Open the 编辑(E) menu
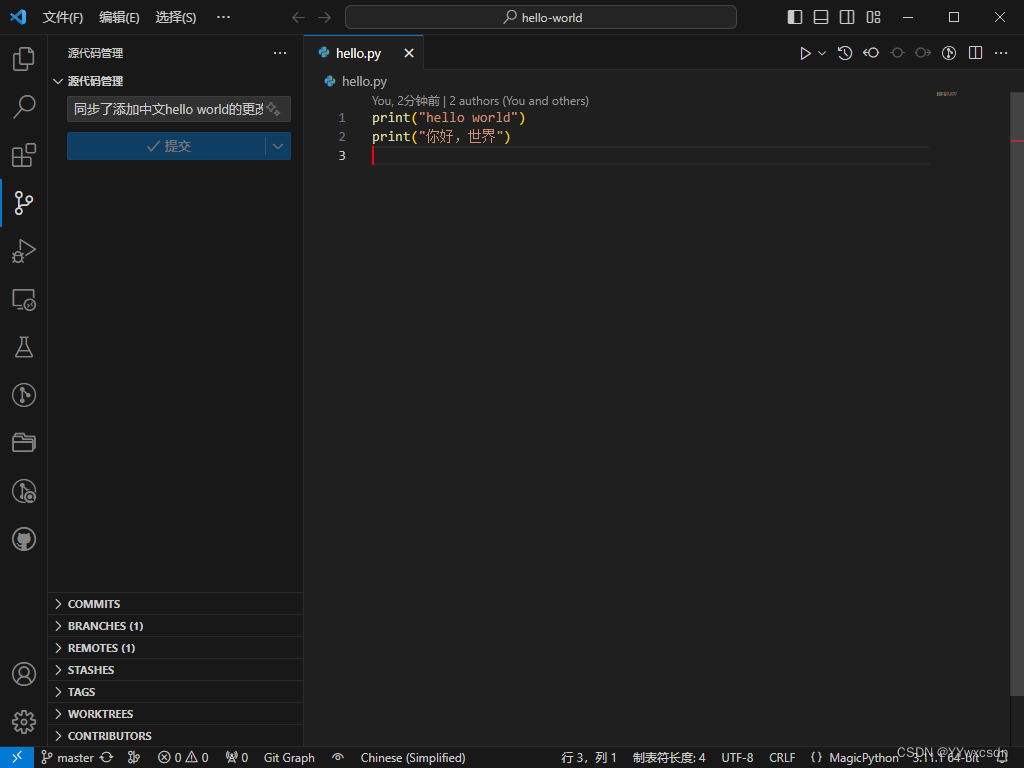Viewport: 1024px width, 768px height. click(x=119, y=18)
